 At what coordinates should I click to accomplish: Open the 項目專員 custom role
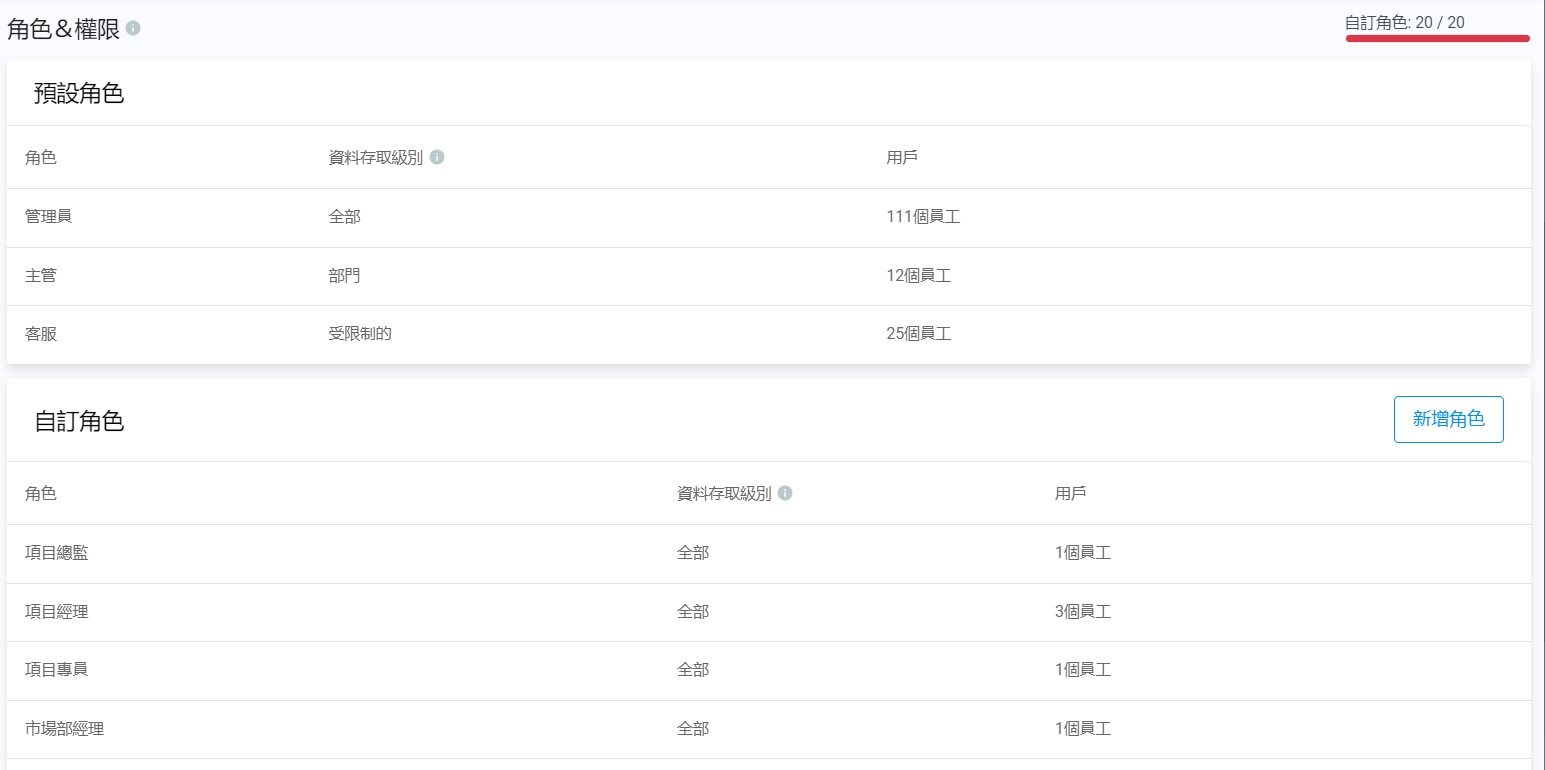click(56, 669)
